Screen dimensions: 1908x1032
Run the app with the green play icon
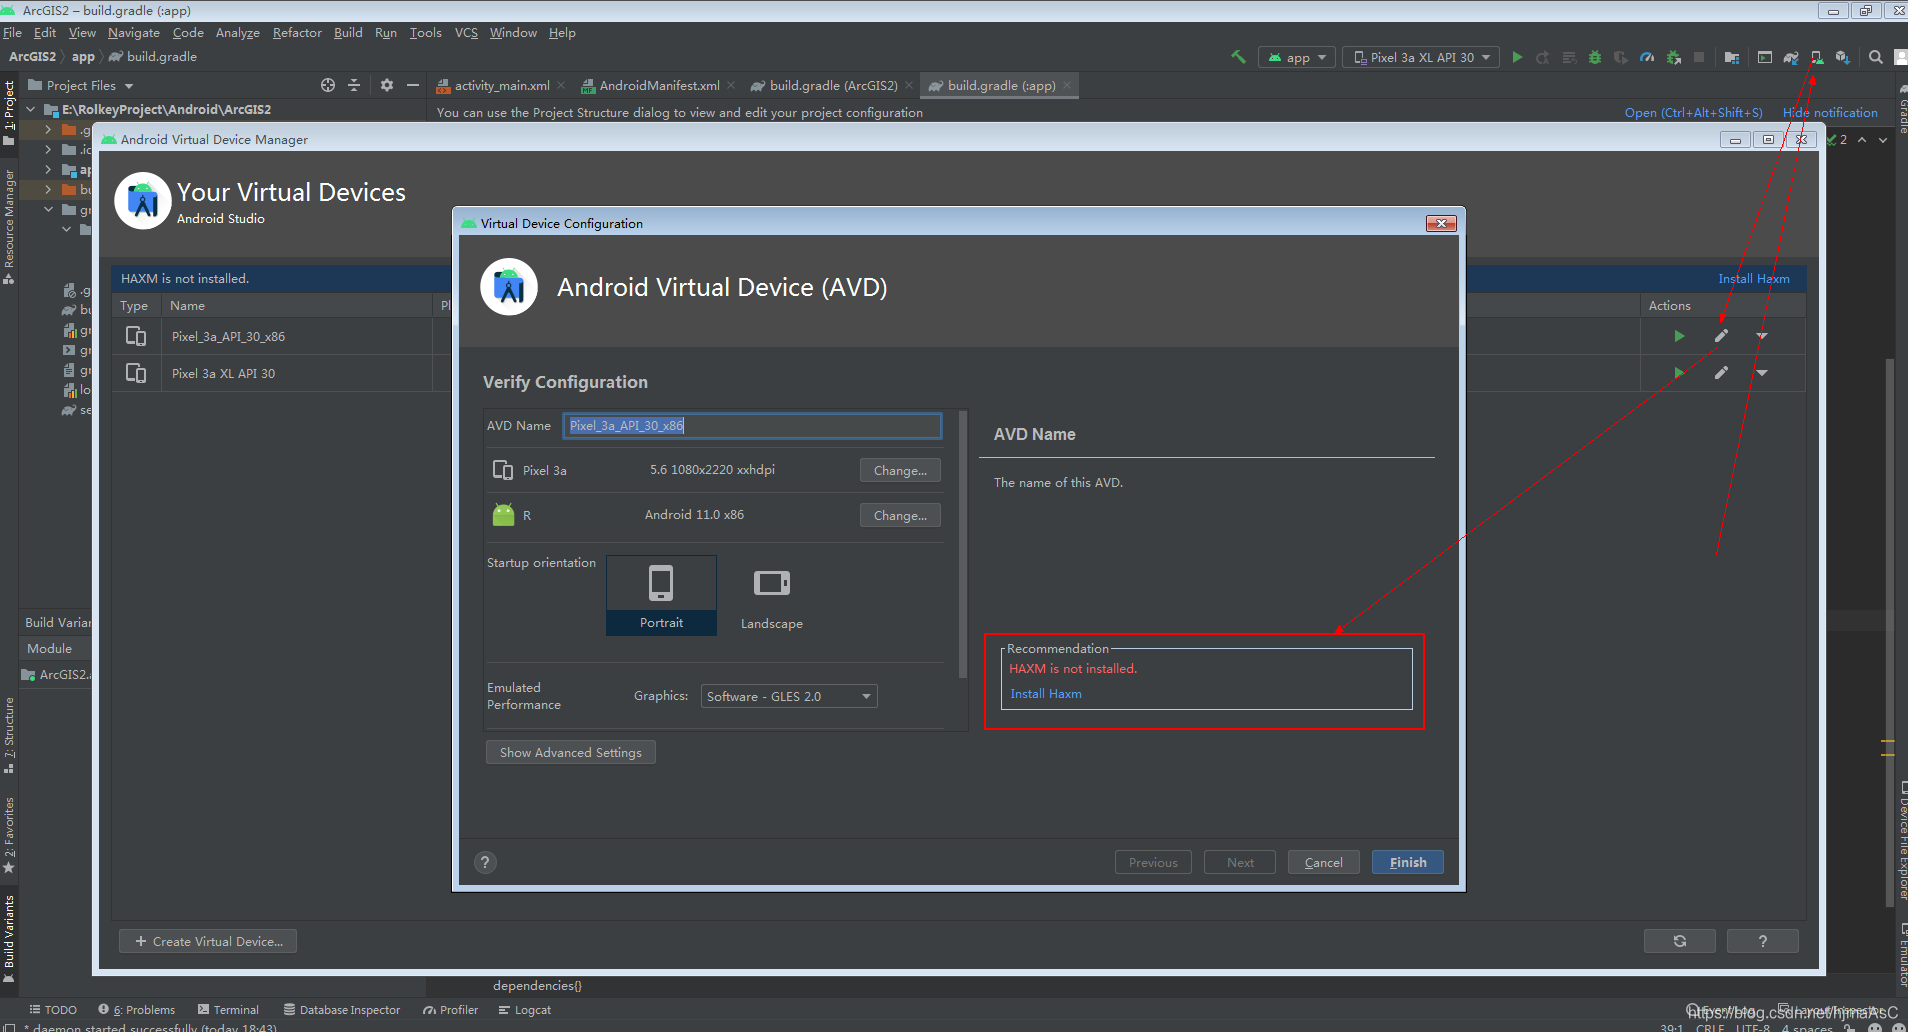(x=1517, y=57)
